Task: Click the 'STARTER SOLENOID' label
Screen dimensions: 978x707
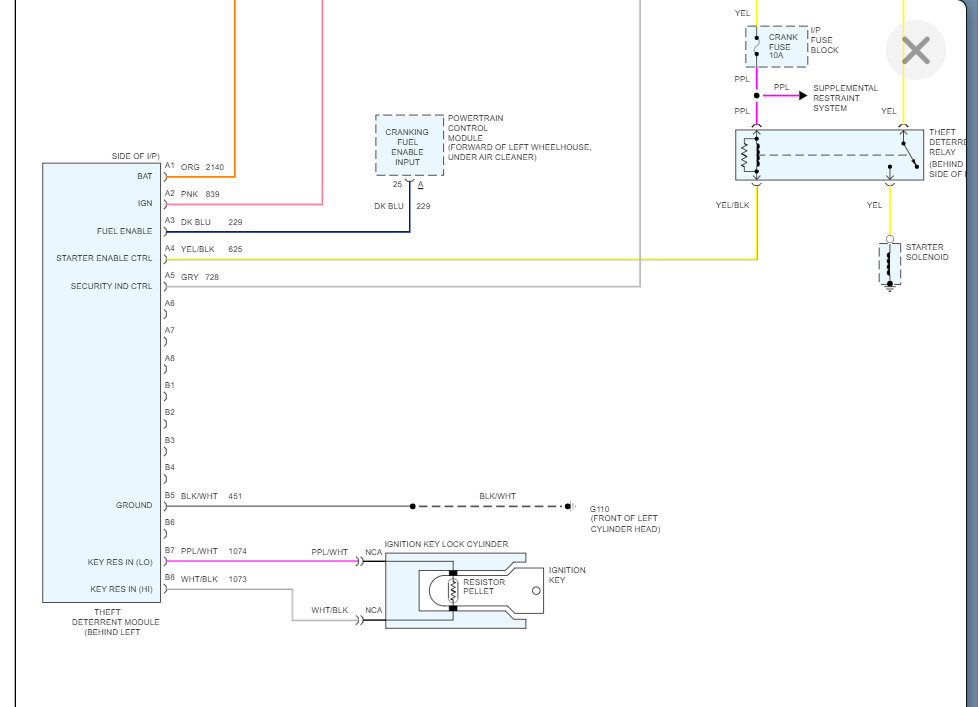Action: coord(927,252)
